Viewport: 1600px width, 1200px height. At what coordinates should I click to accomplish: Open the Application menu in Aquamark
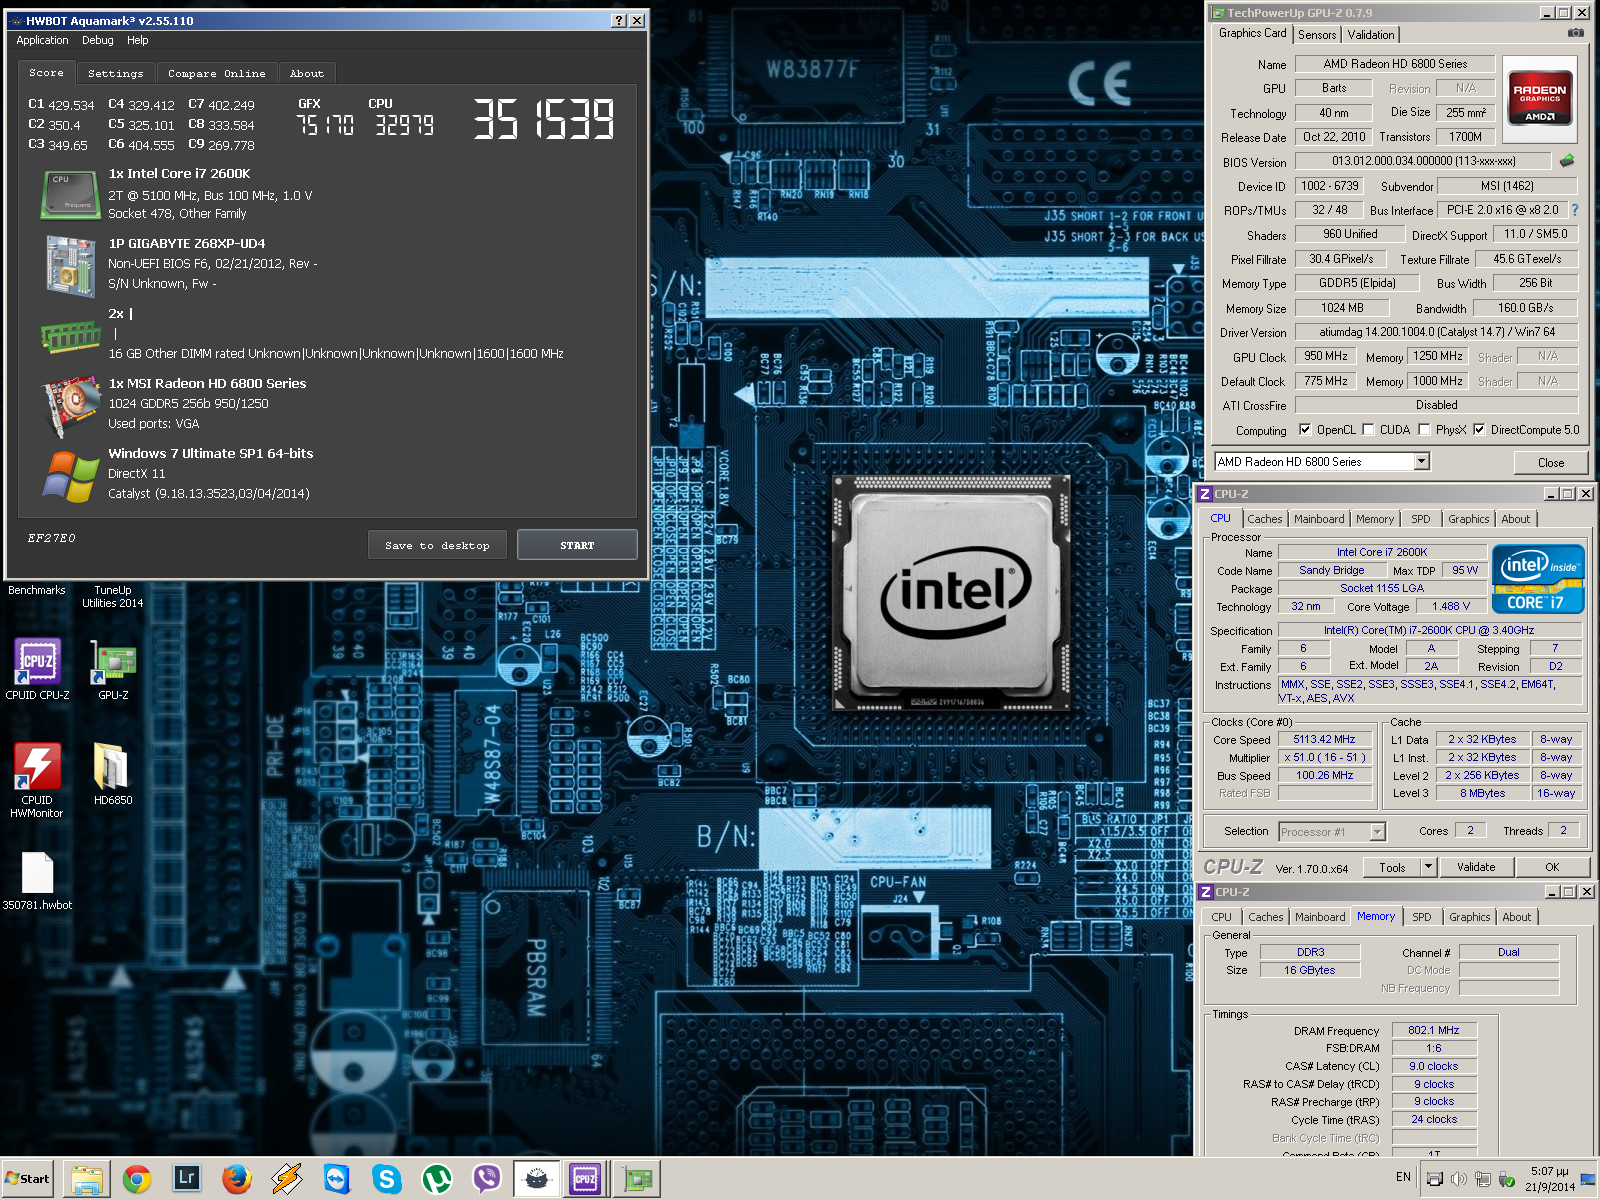[42, 40]
